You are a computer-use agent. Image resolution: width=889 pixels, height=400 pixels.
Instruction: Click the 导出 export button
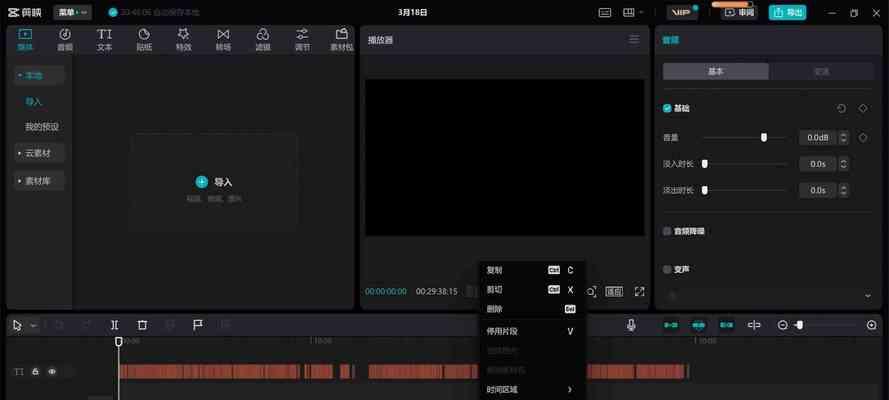point(788,12)
